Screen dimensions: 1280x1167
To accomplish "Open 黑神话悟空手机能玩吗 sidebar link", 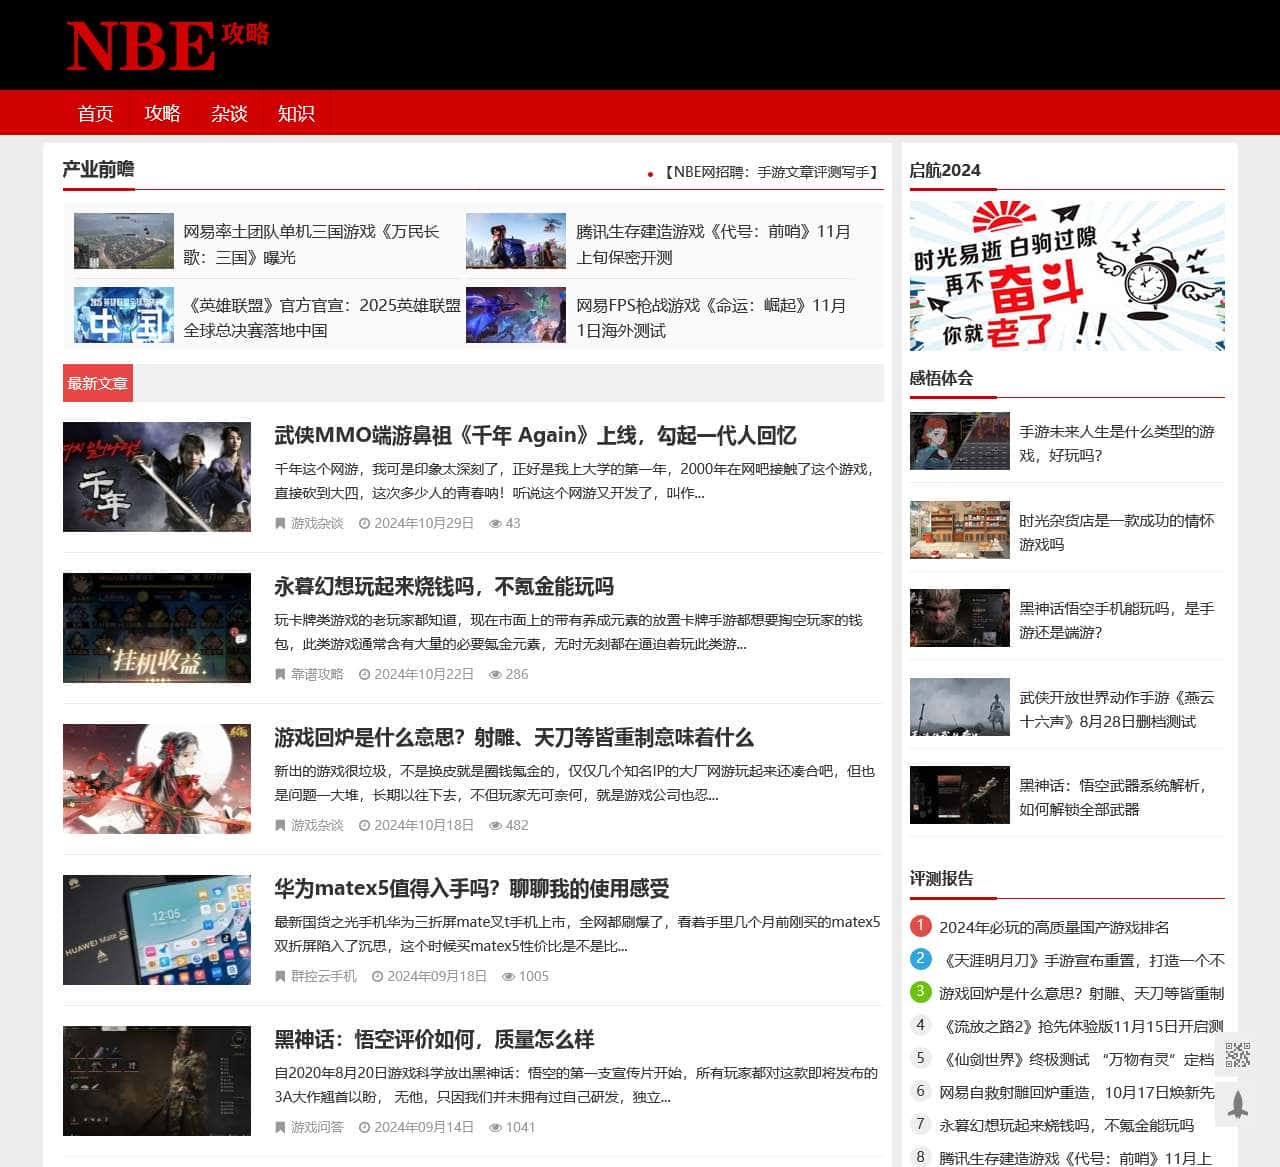I will 1117,620.
